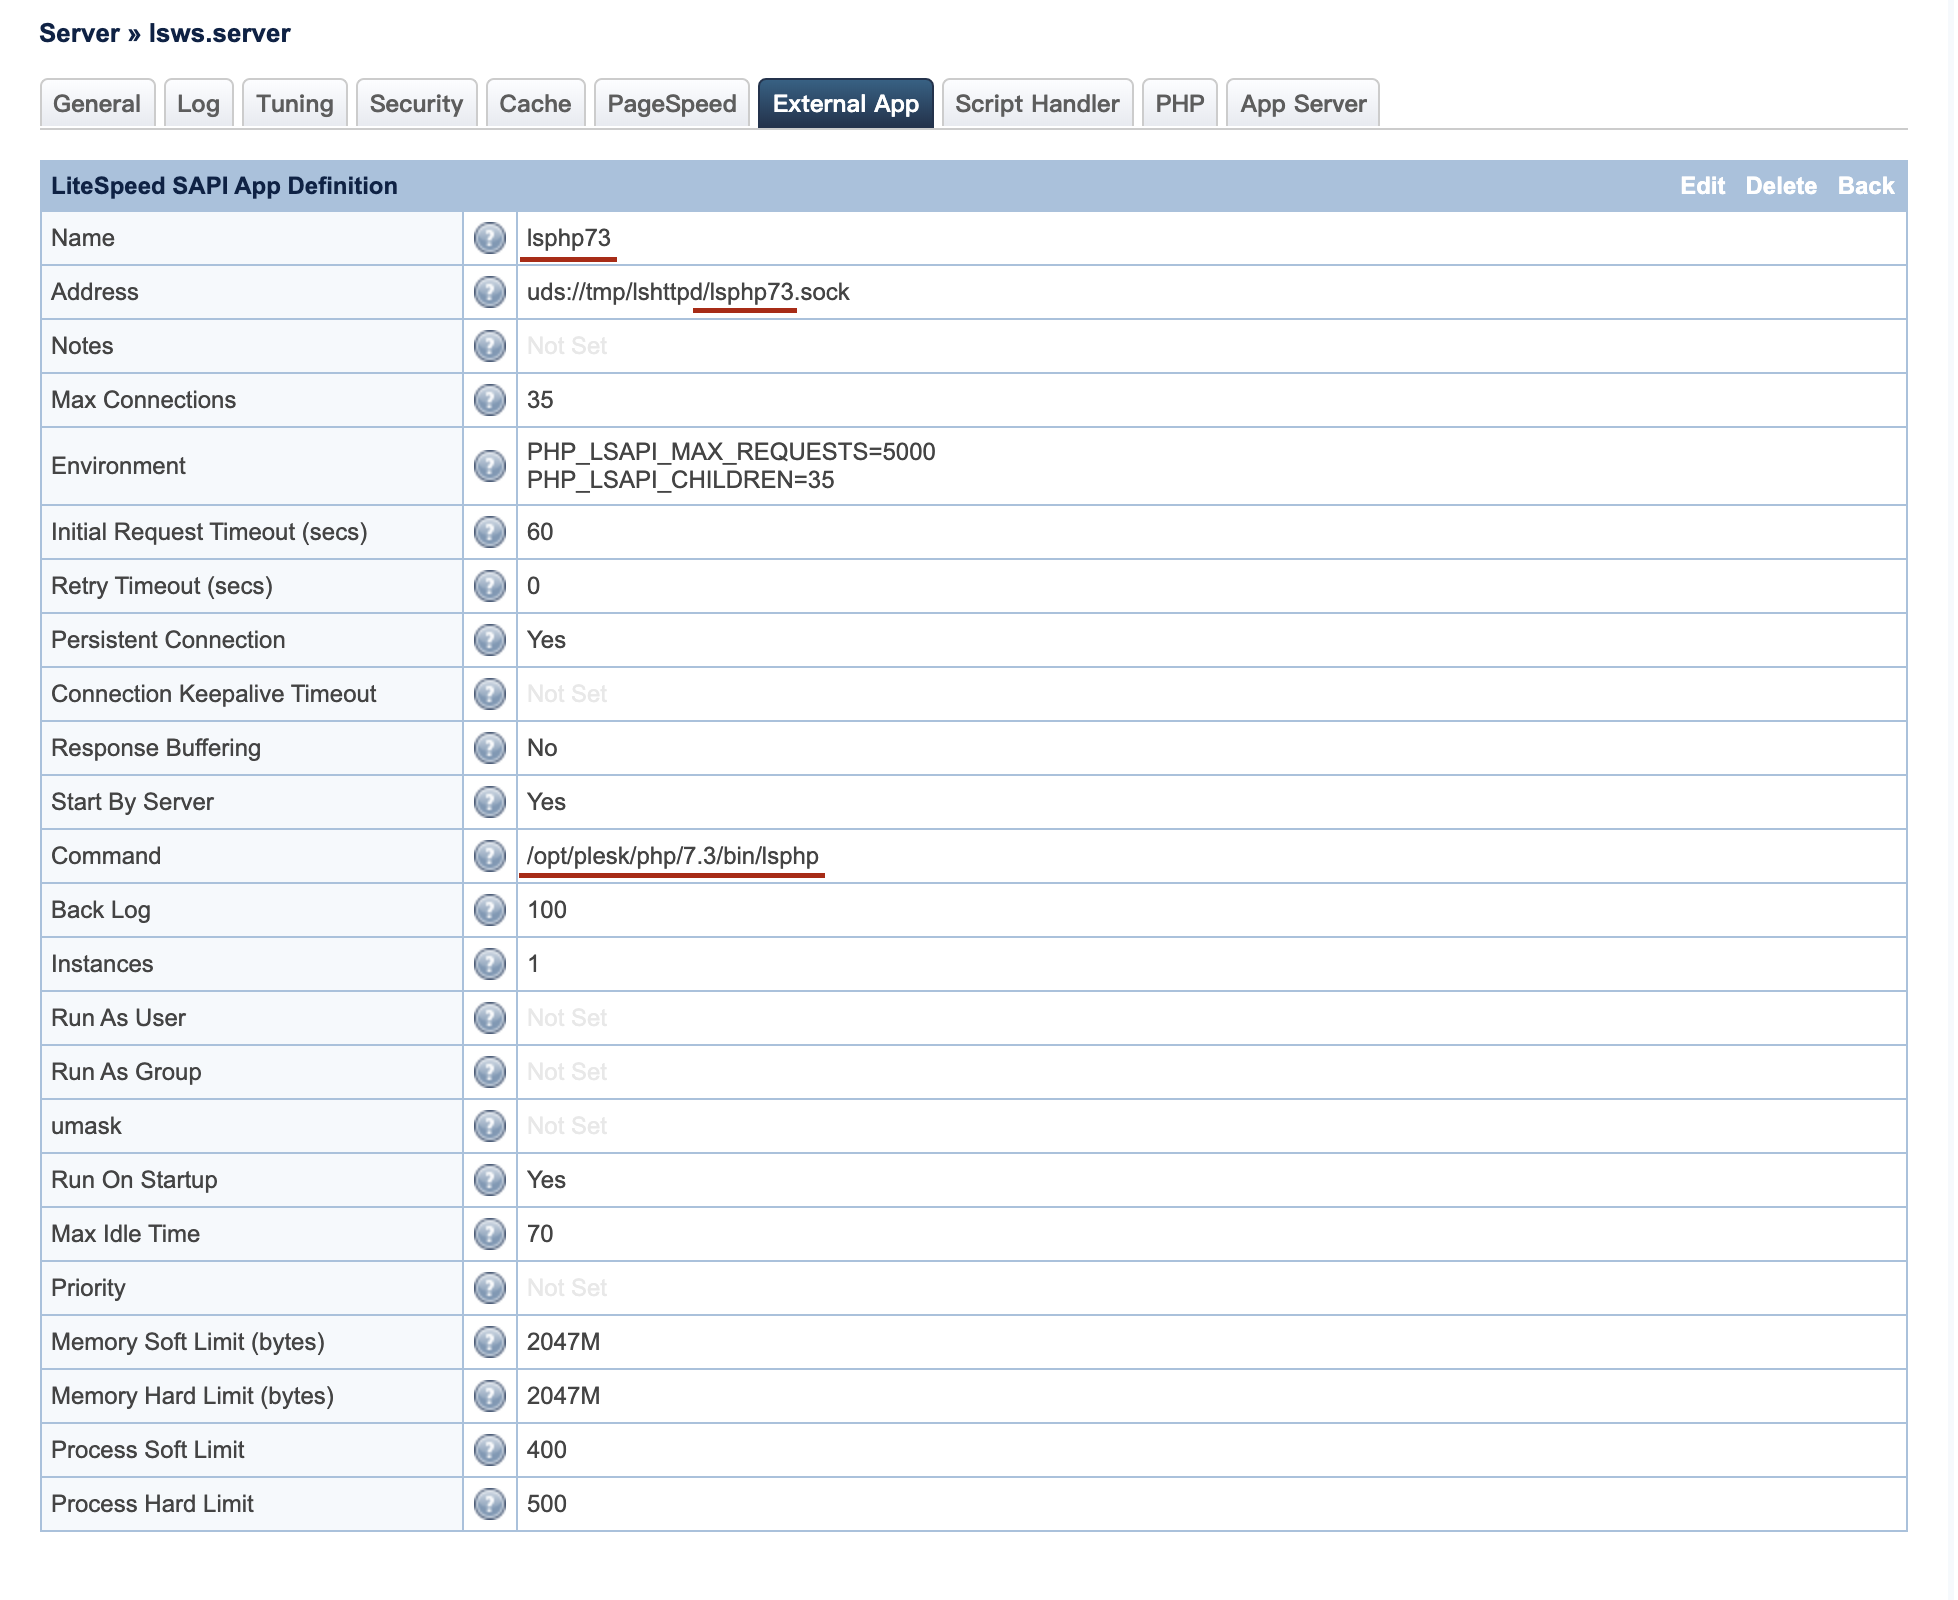Click help icon for Process Hard Limit
1958x1600 pixels.
[489, 1504]
